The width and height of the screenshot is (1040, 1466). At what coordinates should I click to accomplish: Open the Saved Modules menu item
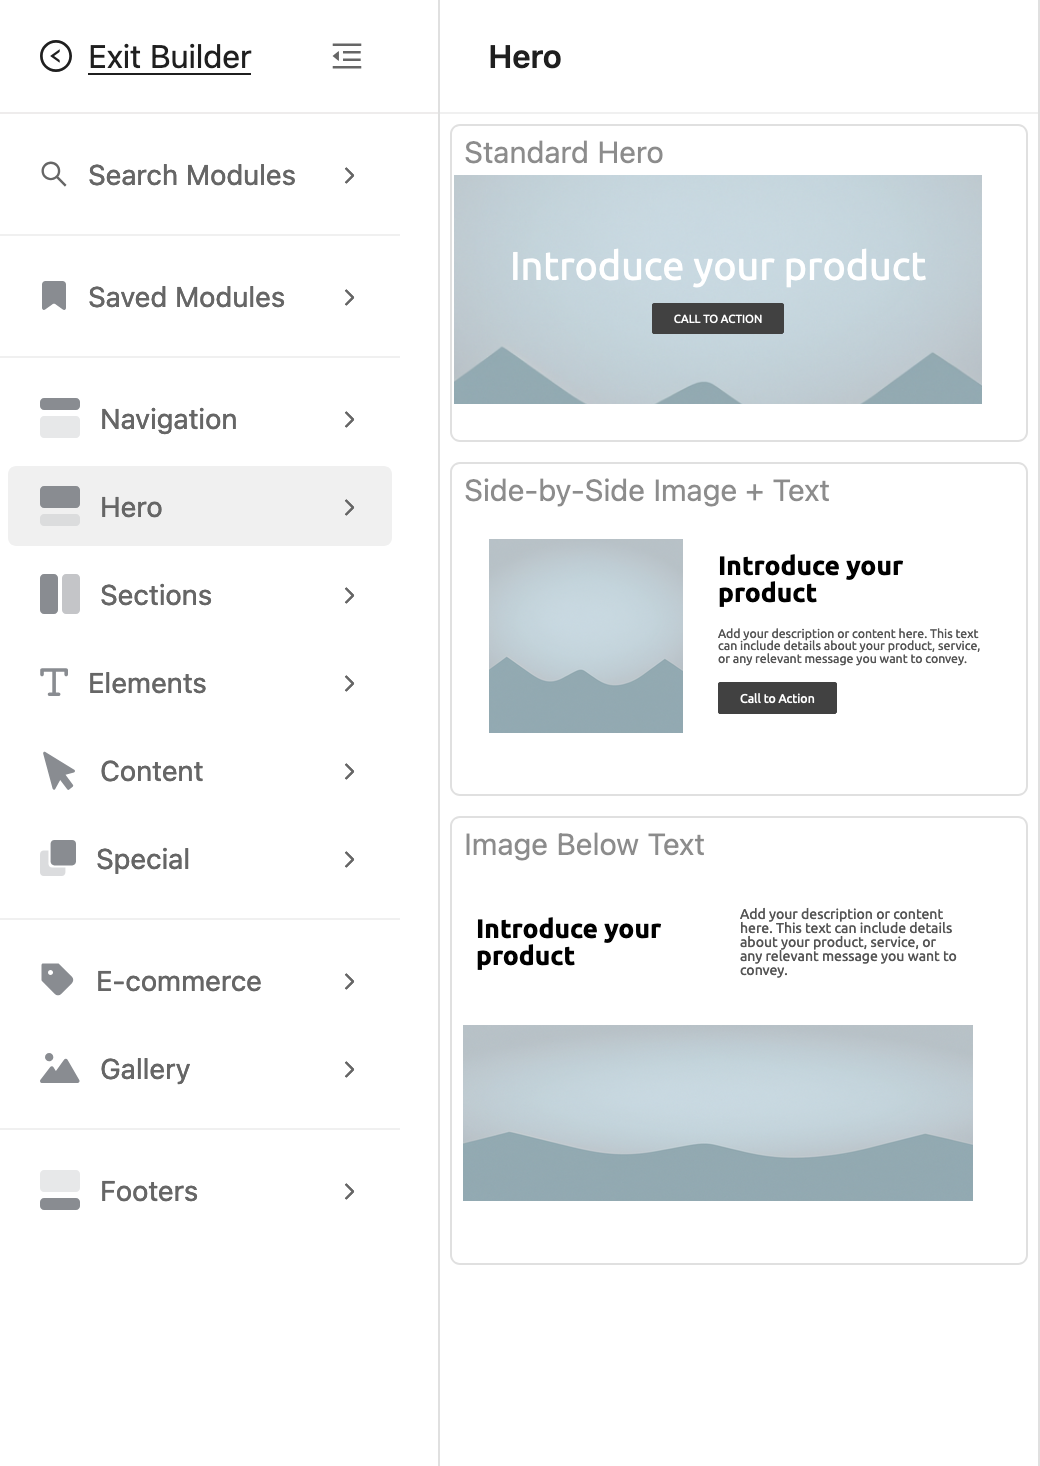tap(186, 297)
